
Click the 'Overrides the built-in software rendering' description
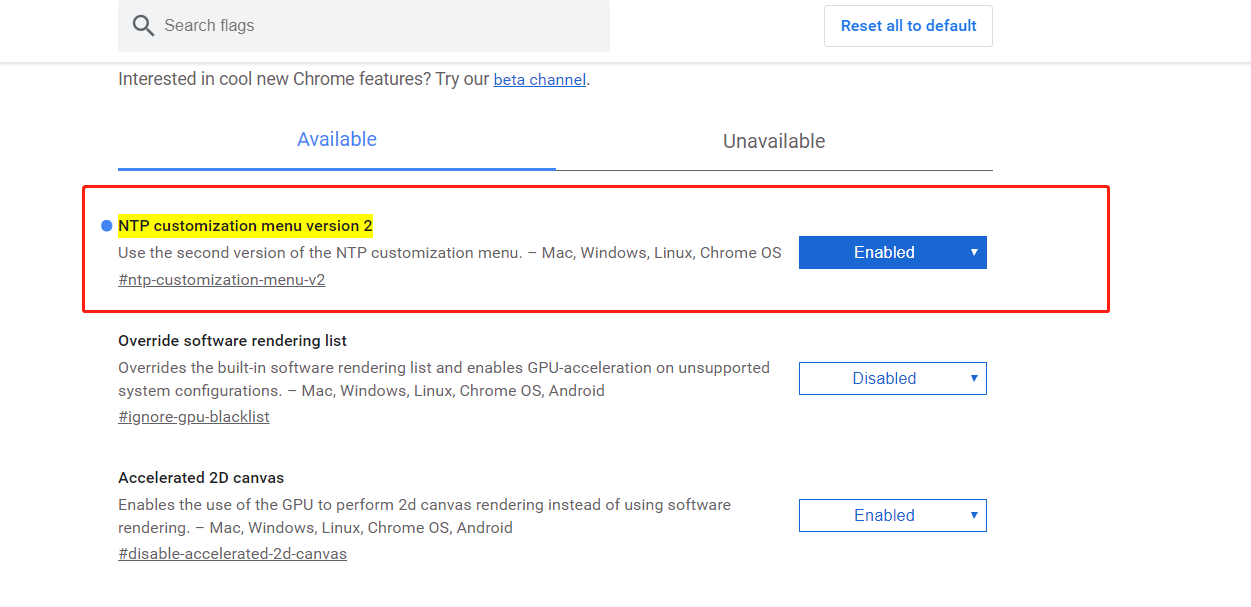click(444, 379)
